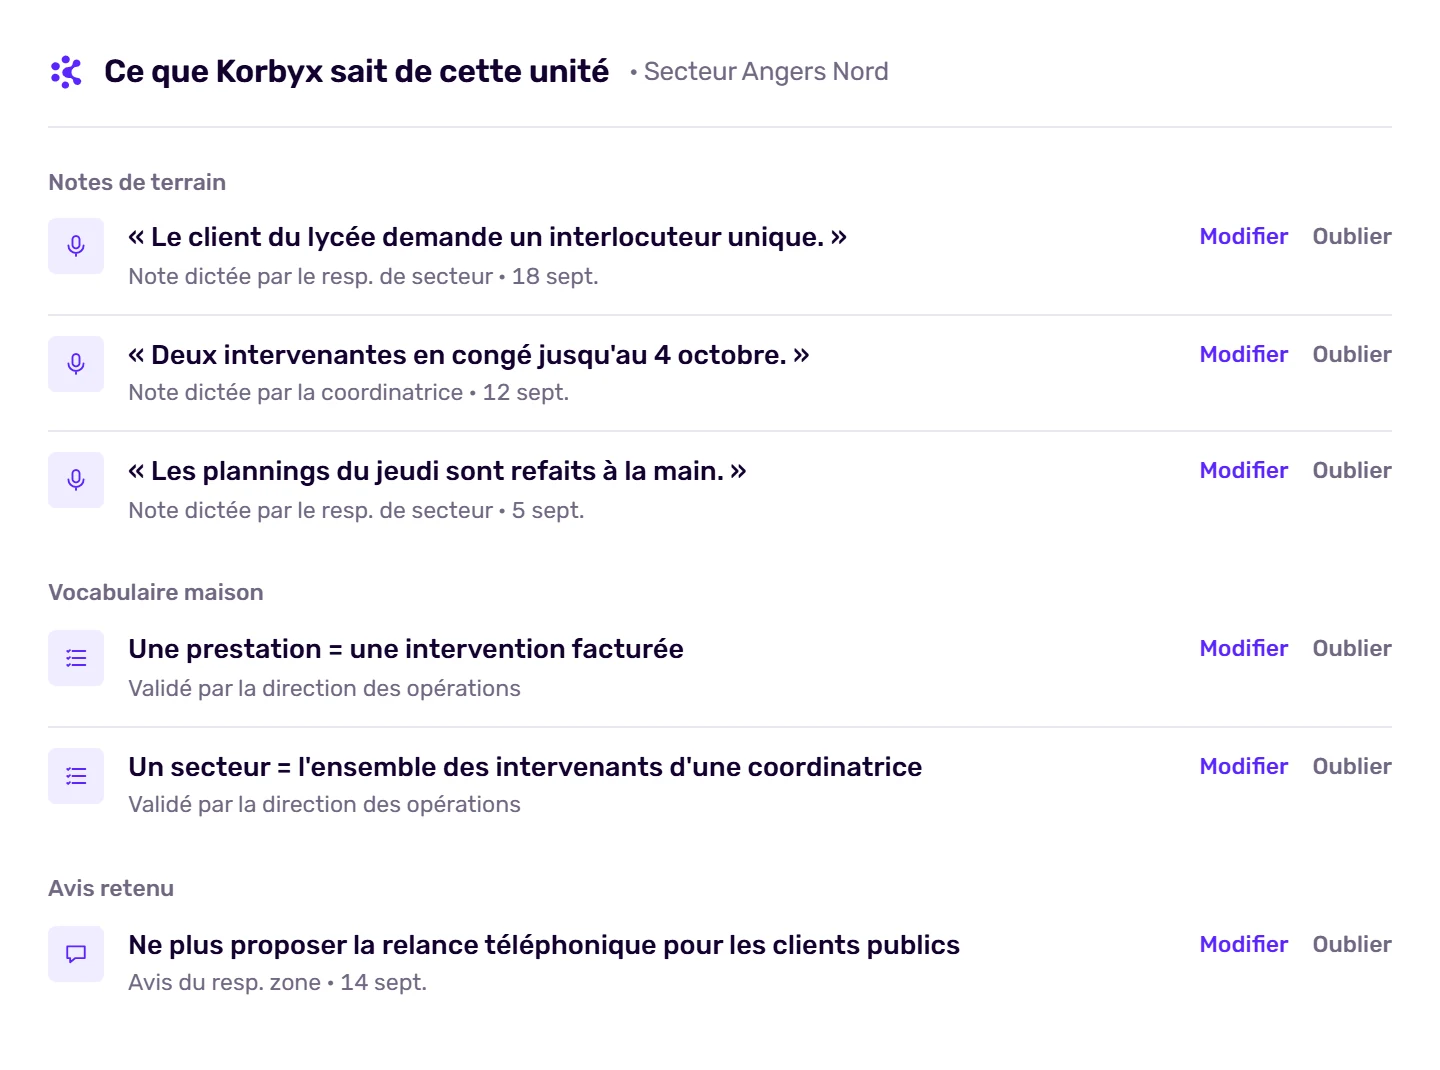Image resolution: width=1440 pixels, height=1070 pixels.
Task: Select text 'Deux intervenantes en congé jusqu'au 4 octobre'
Action: [468, 355]
